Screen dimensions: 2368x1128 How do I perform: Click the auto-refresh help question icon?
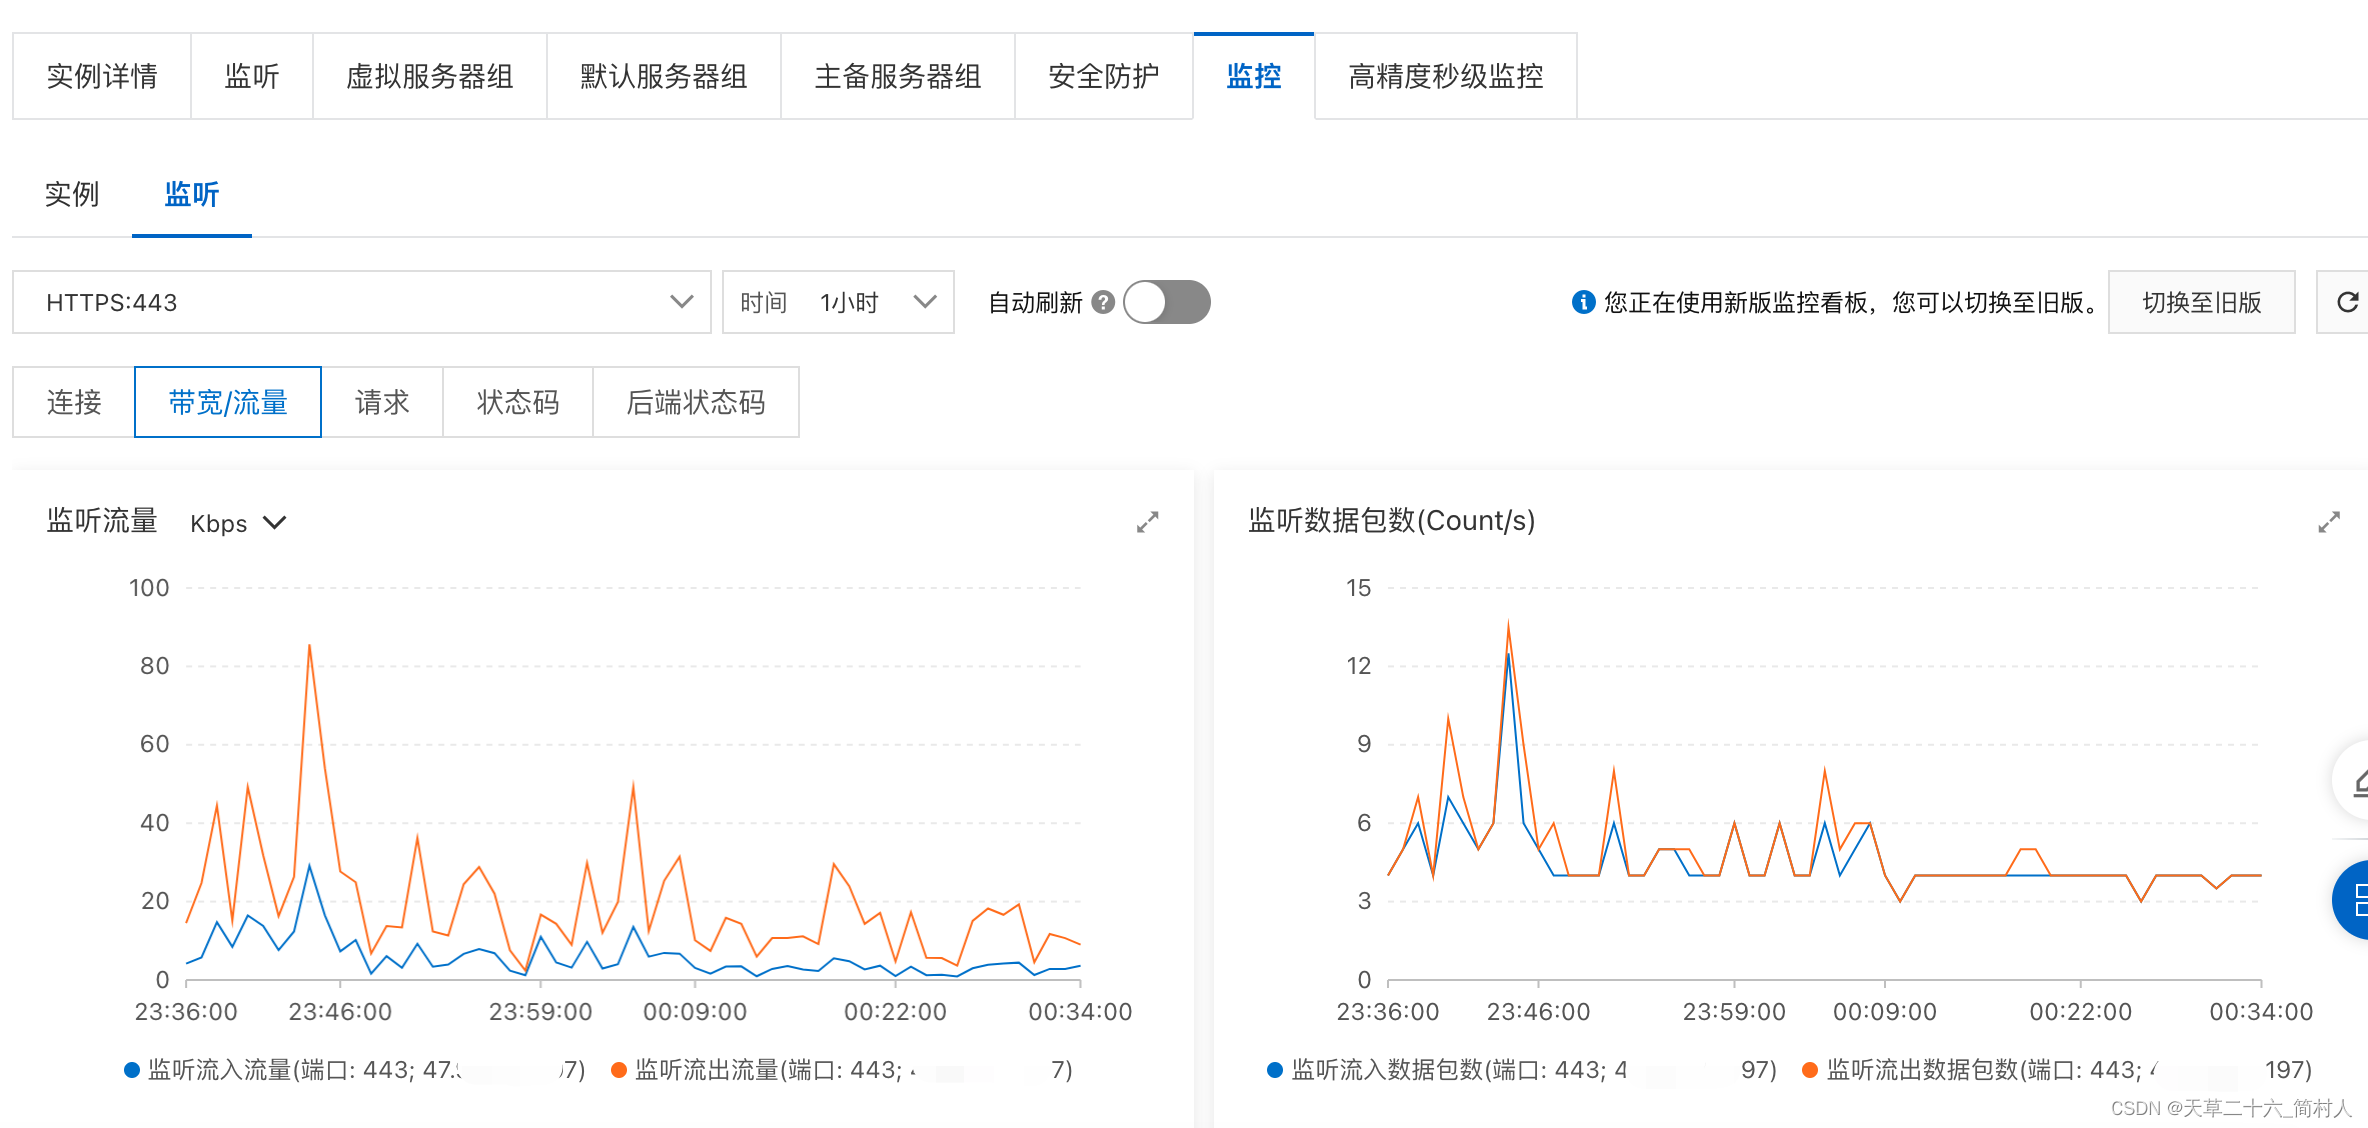(1103, 302)
